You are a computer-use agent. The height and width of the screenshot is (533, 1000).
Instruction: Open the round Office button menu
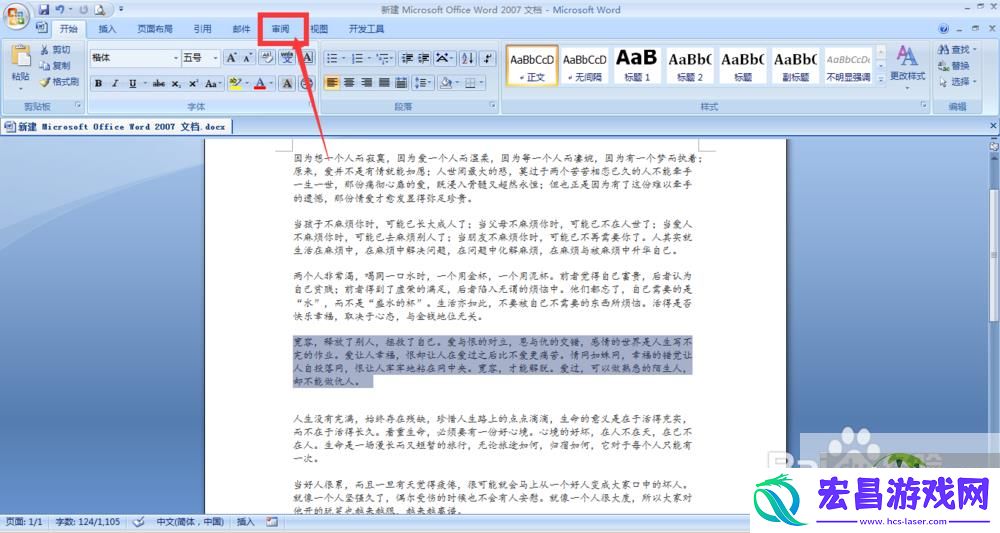point(17,16)
